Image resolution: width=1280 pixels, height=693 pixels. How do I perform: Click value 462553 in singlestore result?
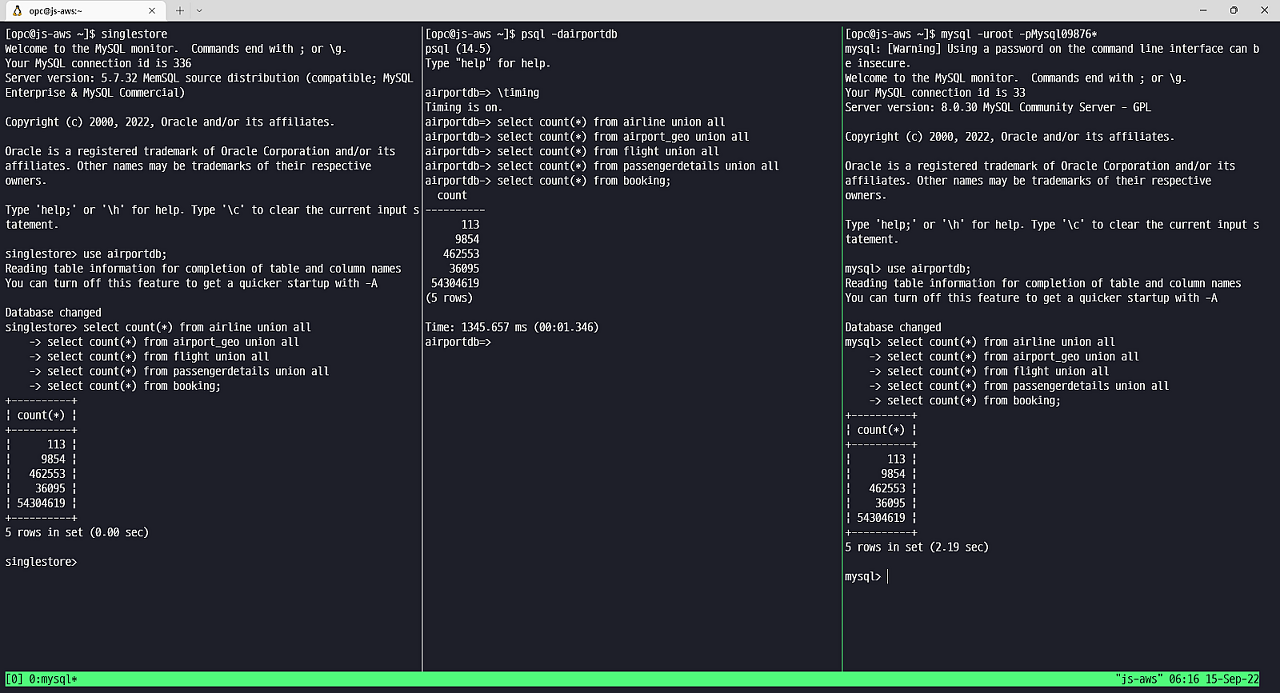coord(47,474)
